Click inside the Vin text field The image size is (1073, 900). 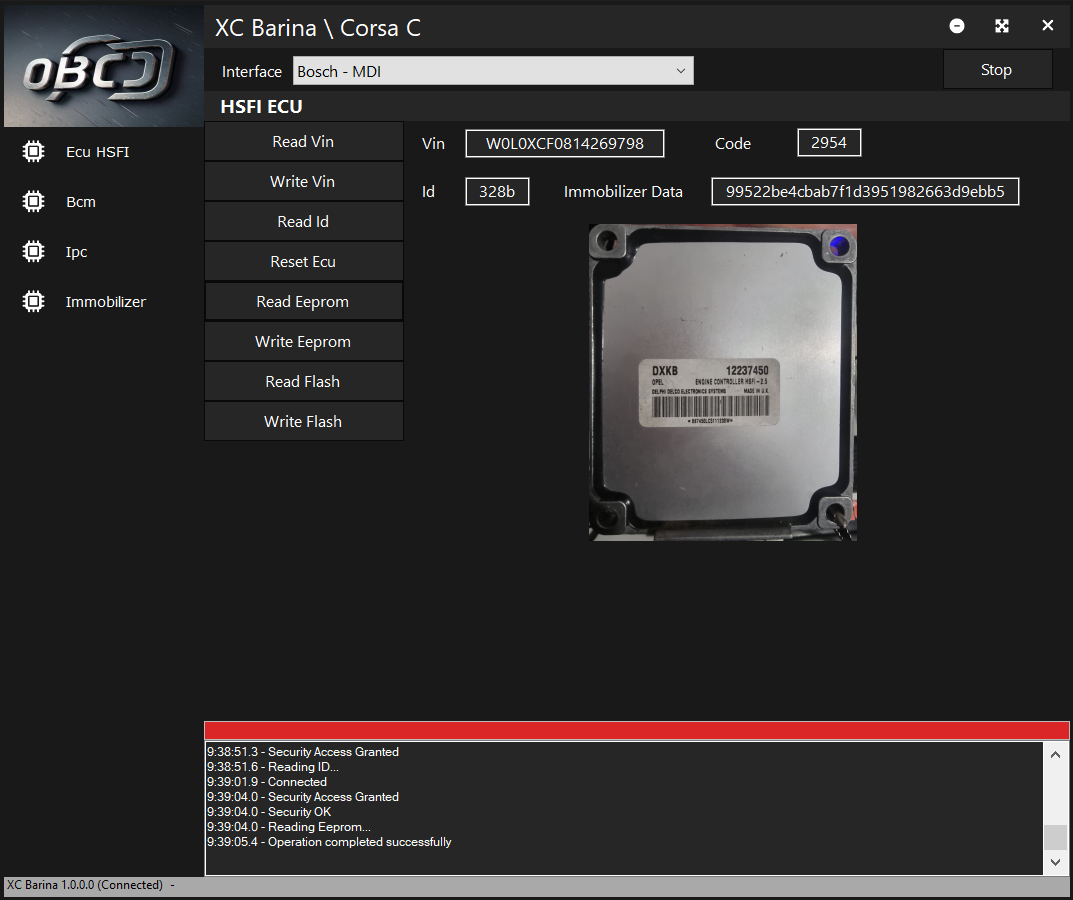(564, 144)
